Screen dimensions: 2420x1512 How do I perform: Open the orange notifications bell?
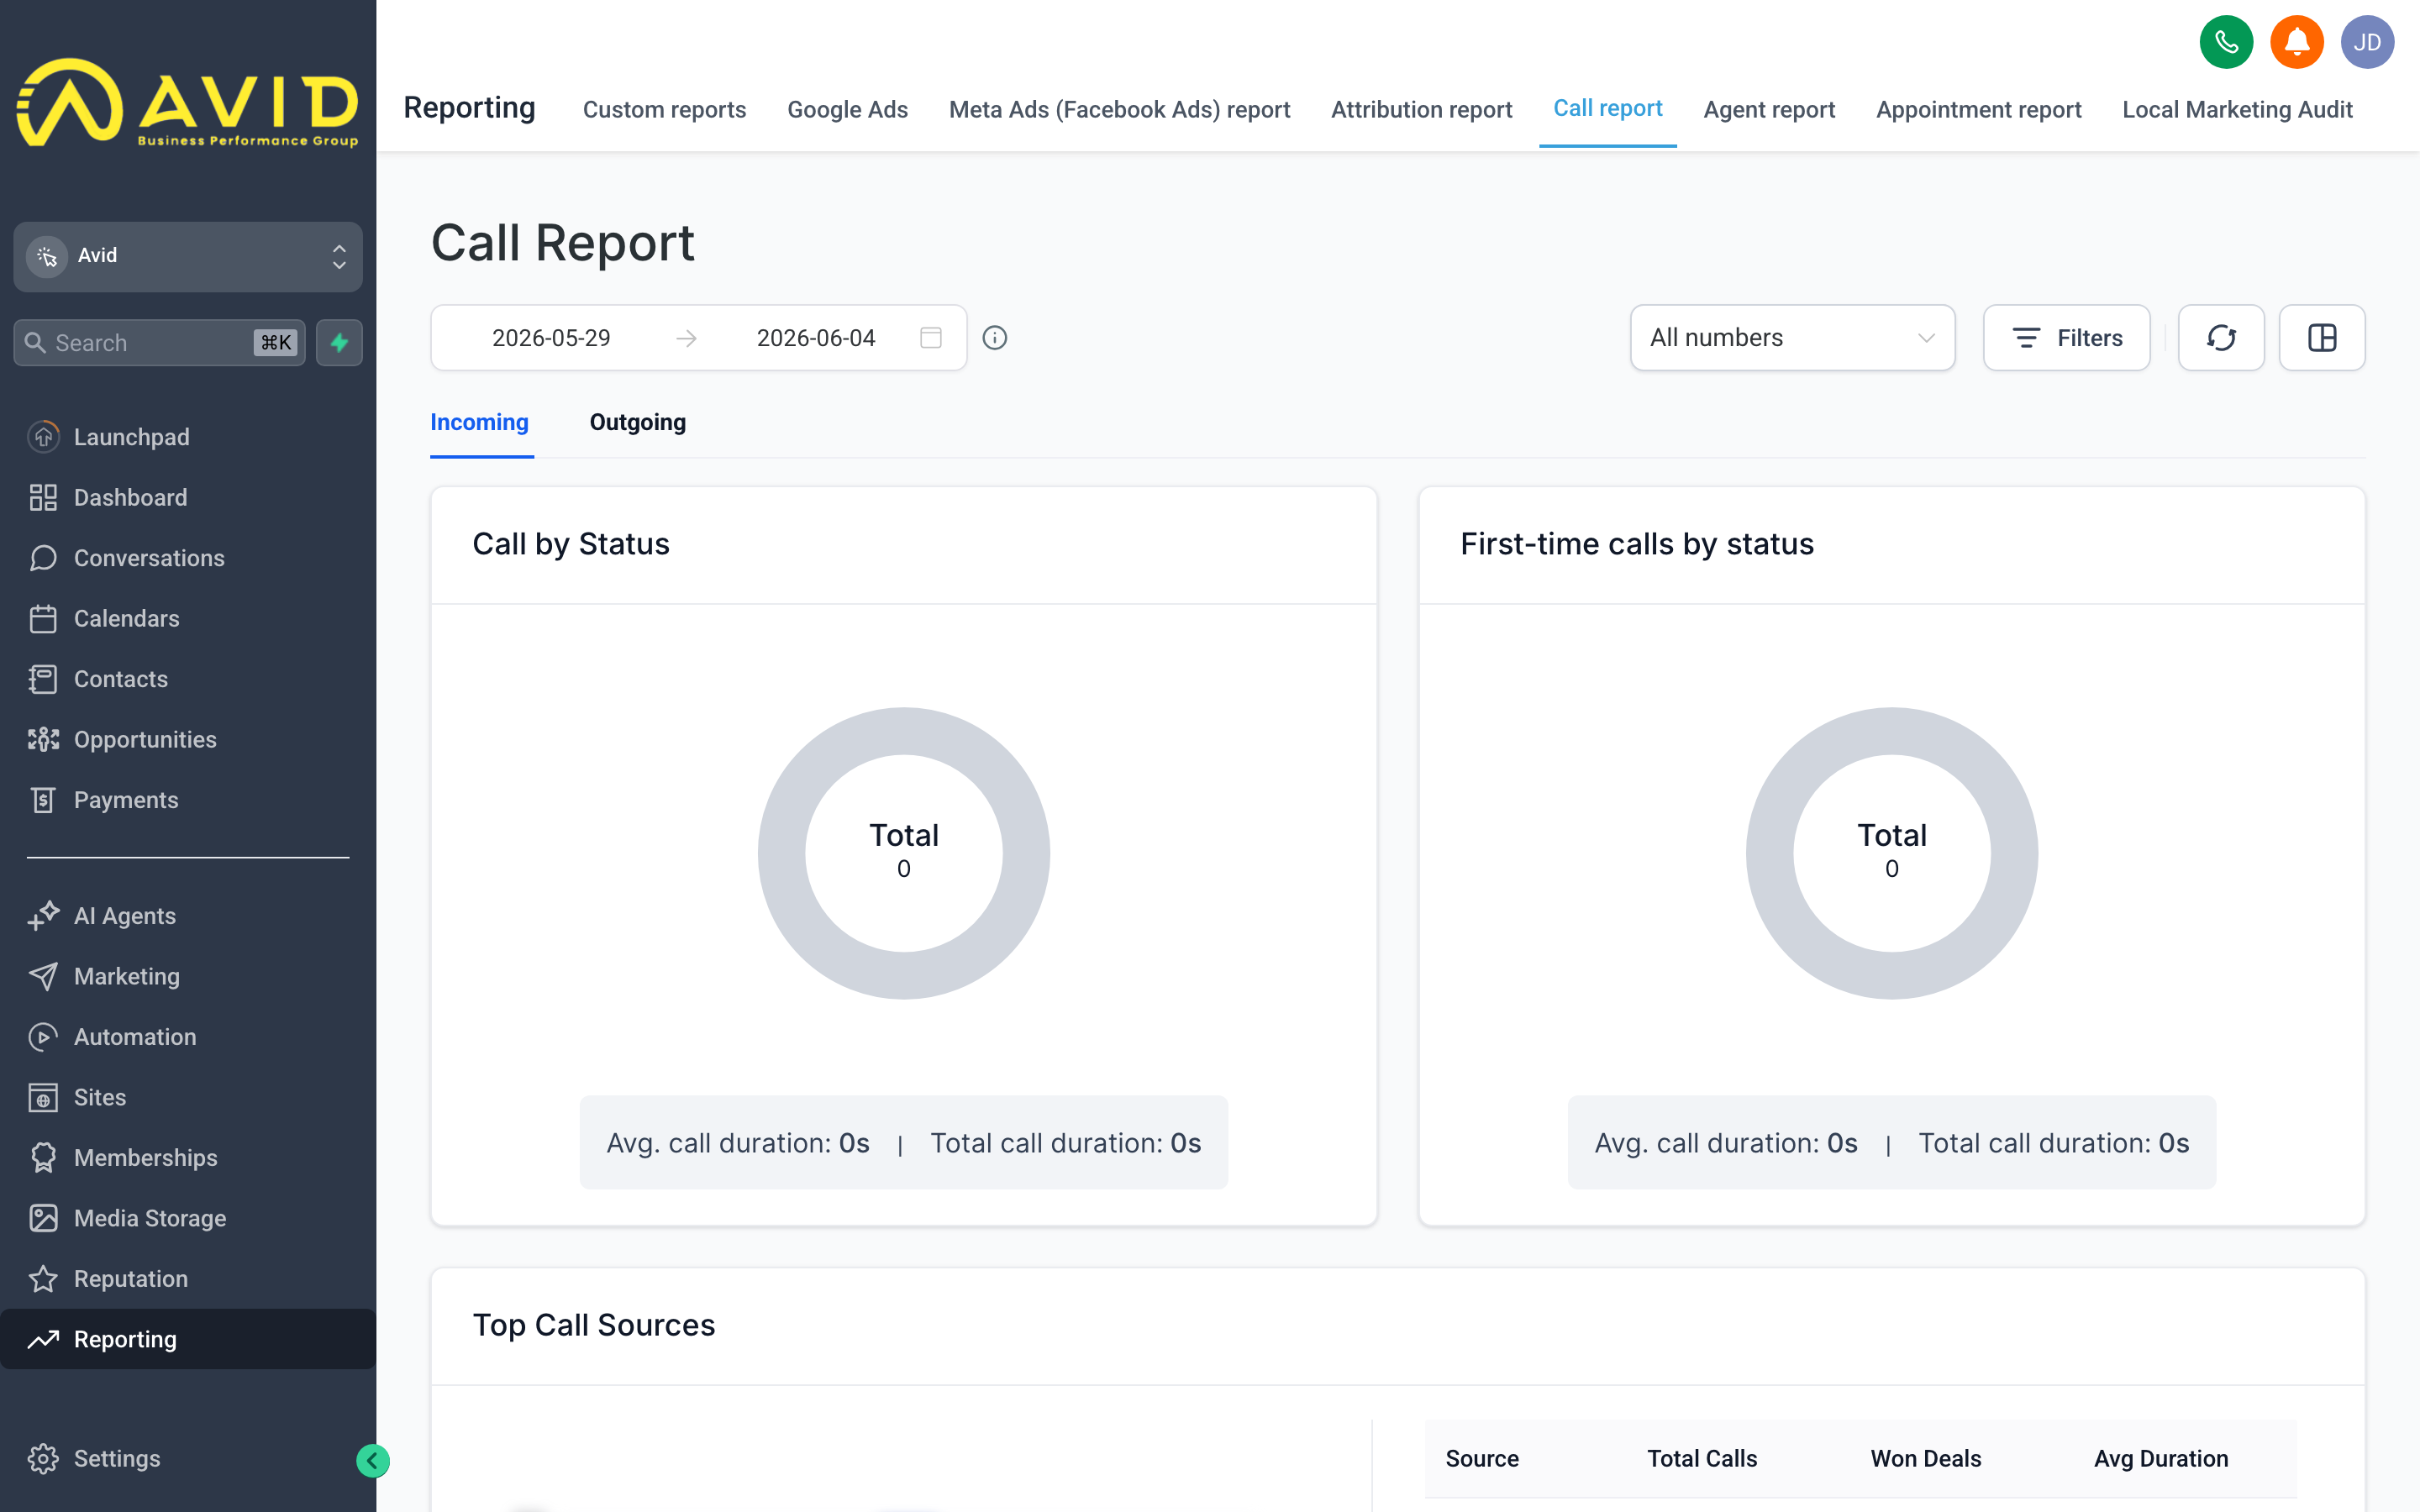tap(2297, 42)
